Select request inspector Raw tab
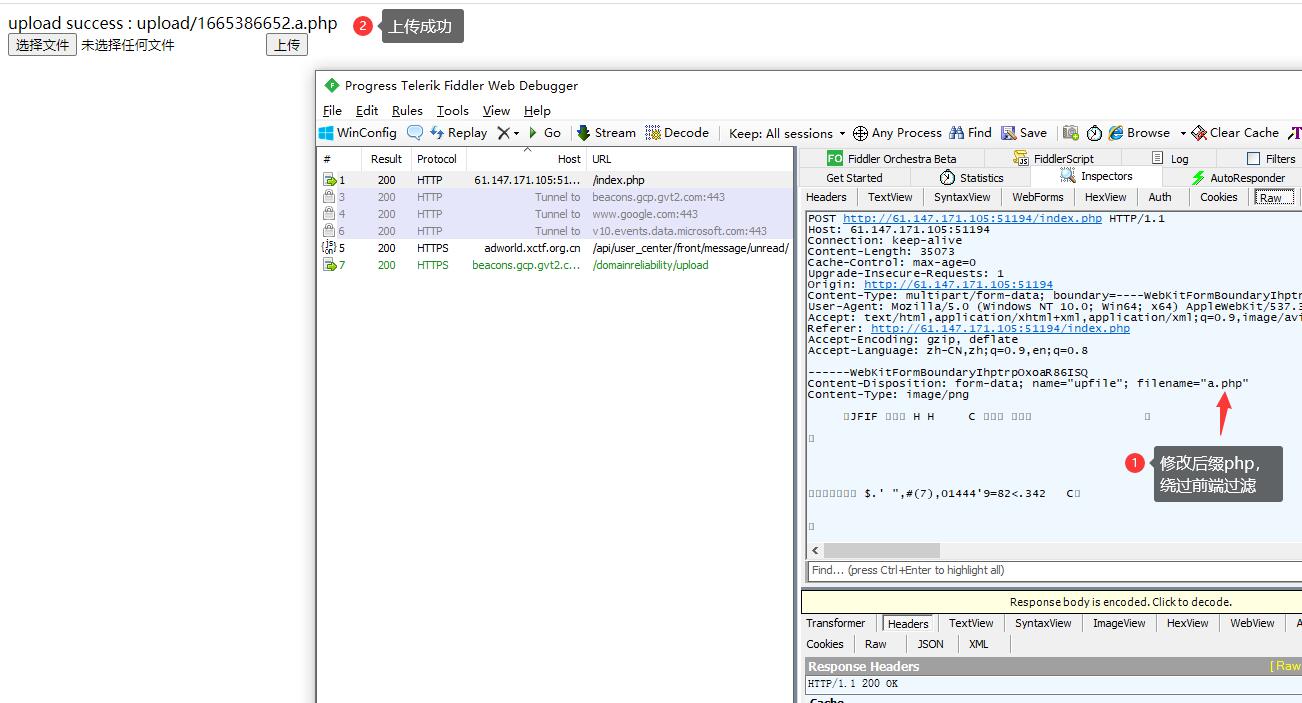1302x703 pixels. (1274, 197)
